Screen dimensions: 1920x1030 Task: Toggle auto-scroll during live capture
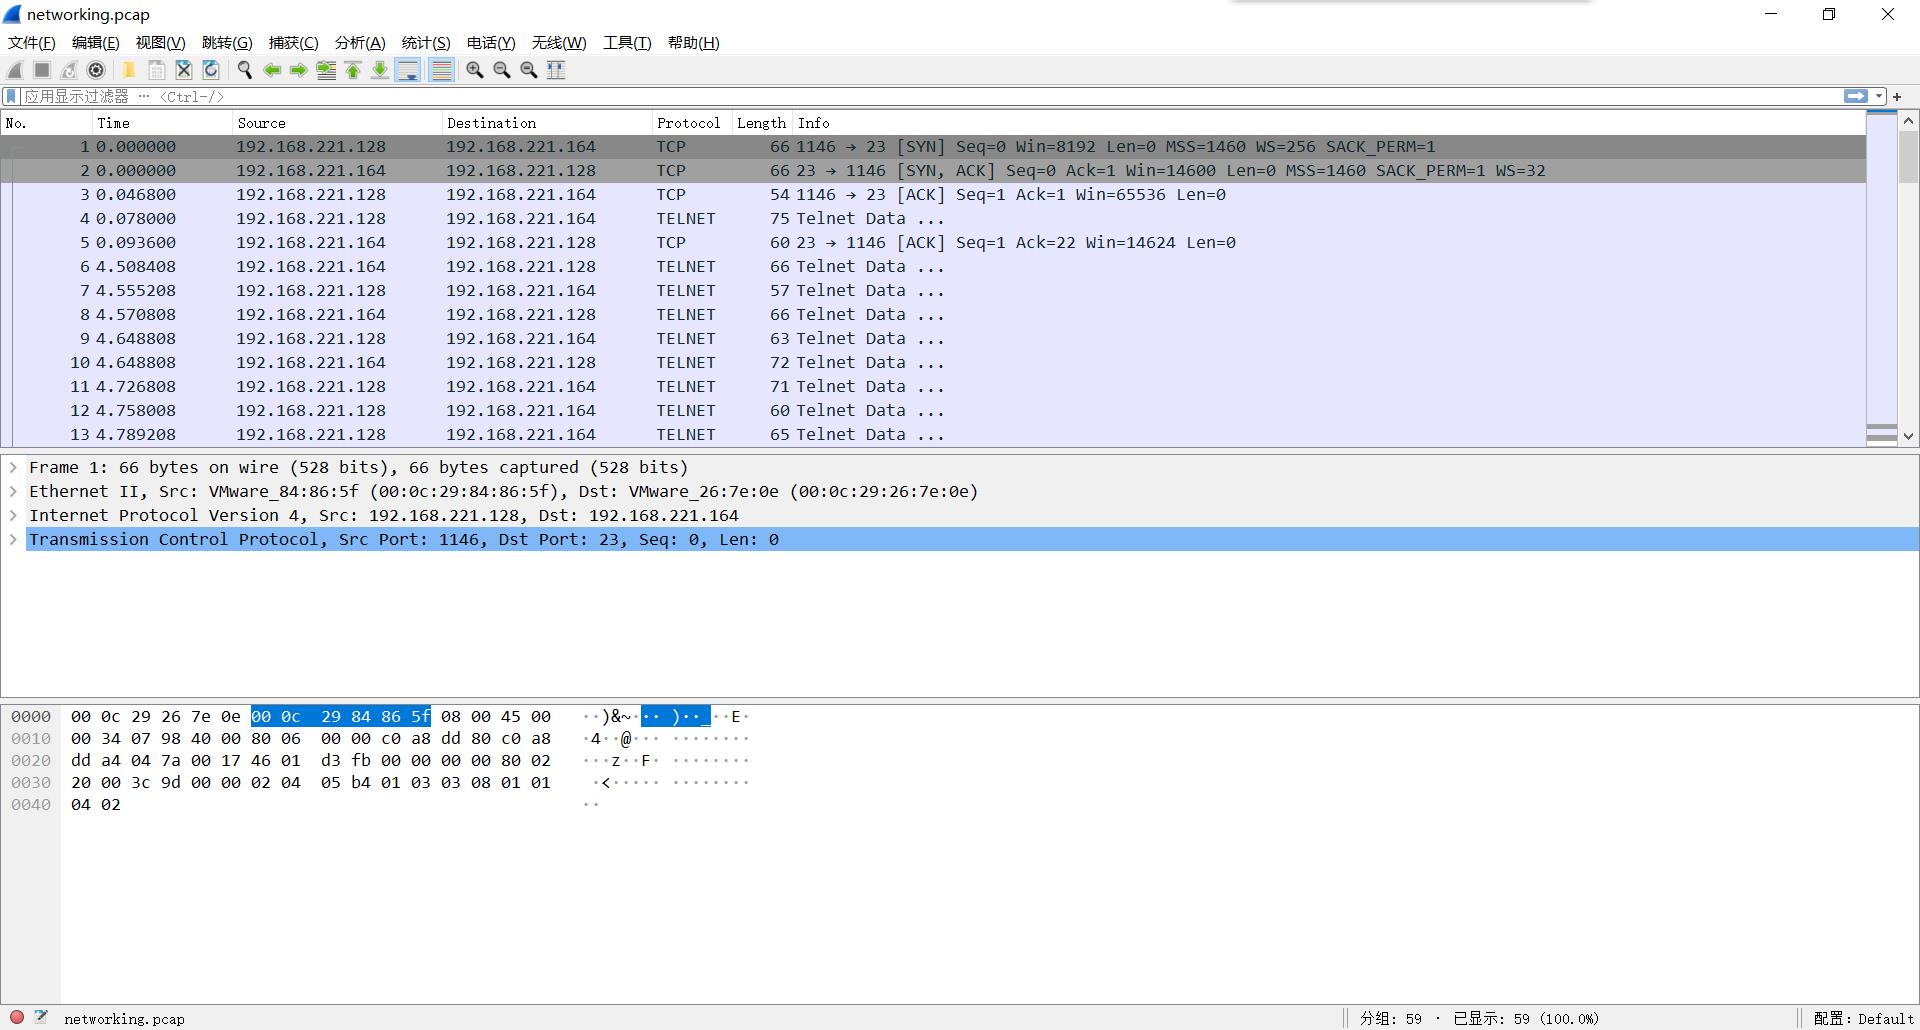pyautogui.click(x=408, y=70)
